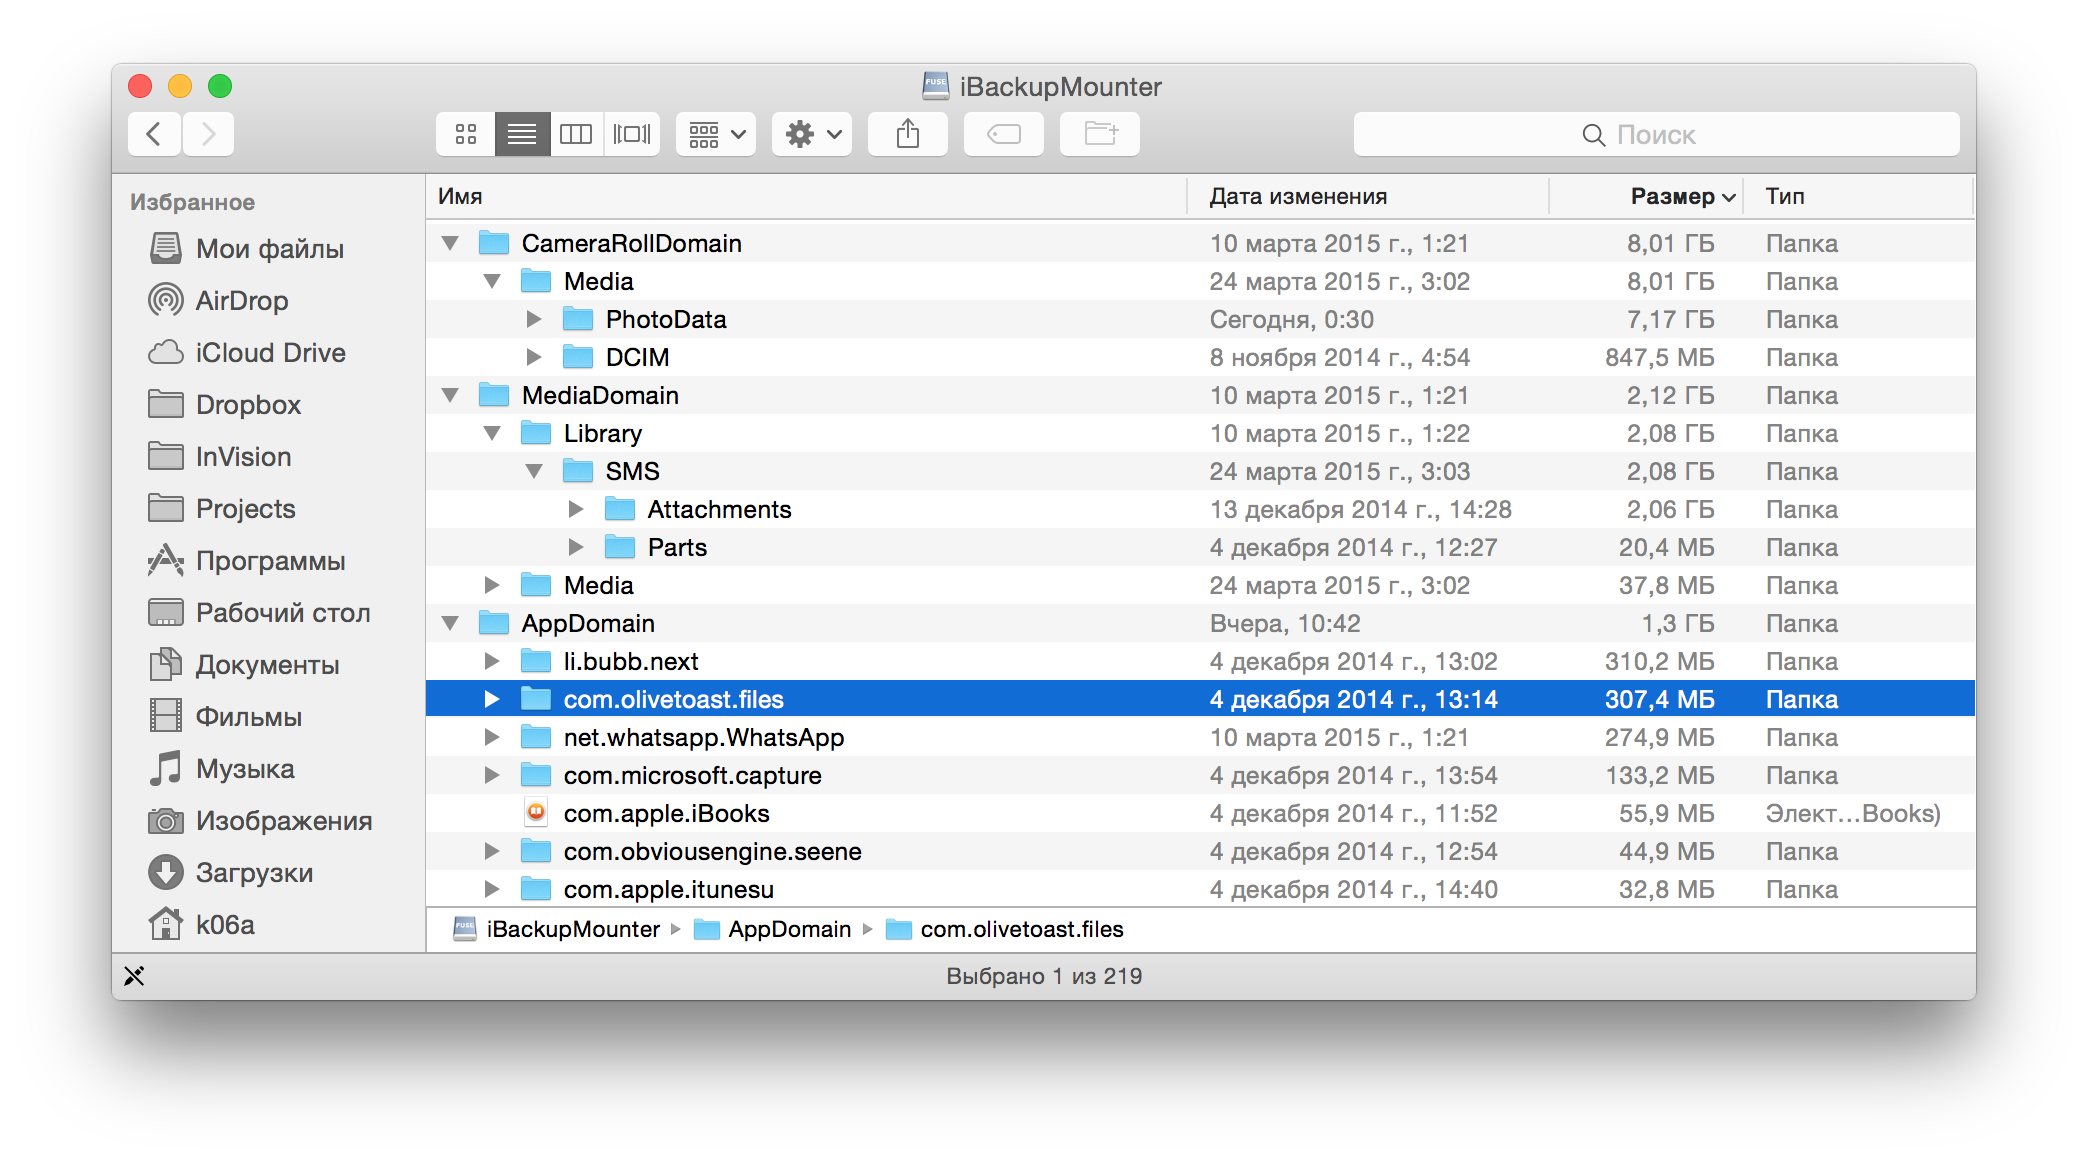Open Загрузки in the sidebar

click(x=254, y=873)
